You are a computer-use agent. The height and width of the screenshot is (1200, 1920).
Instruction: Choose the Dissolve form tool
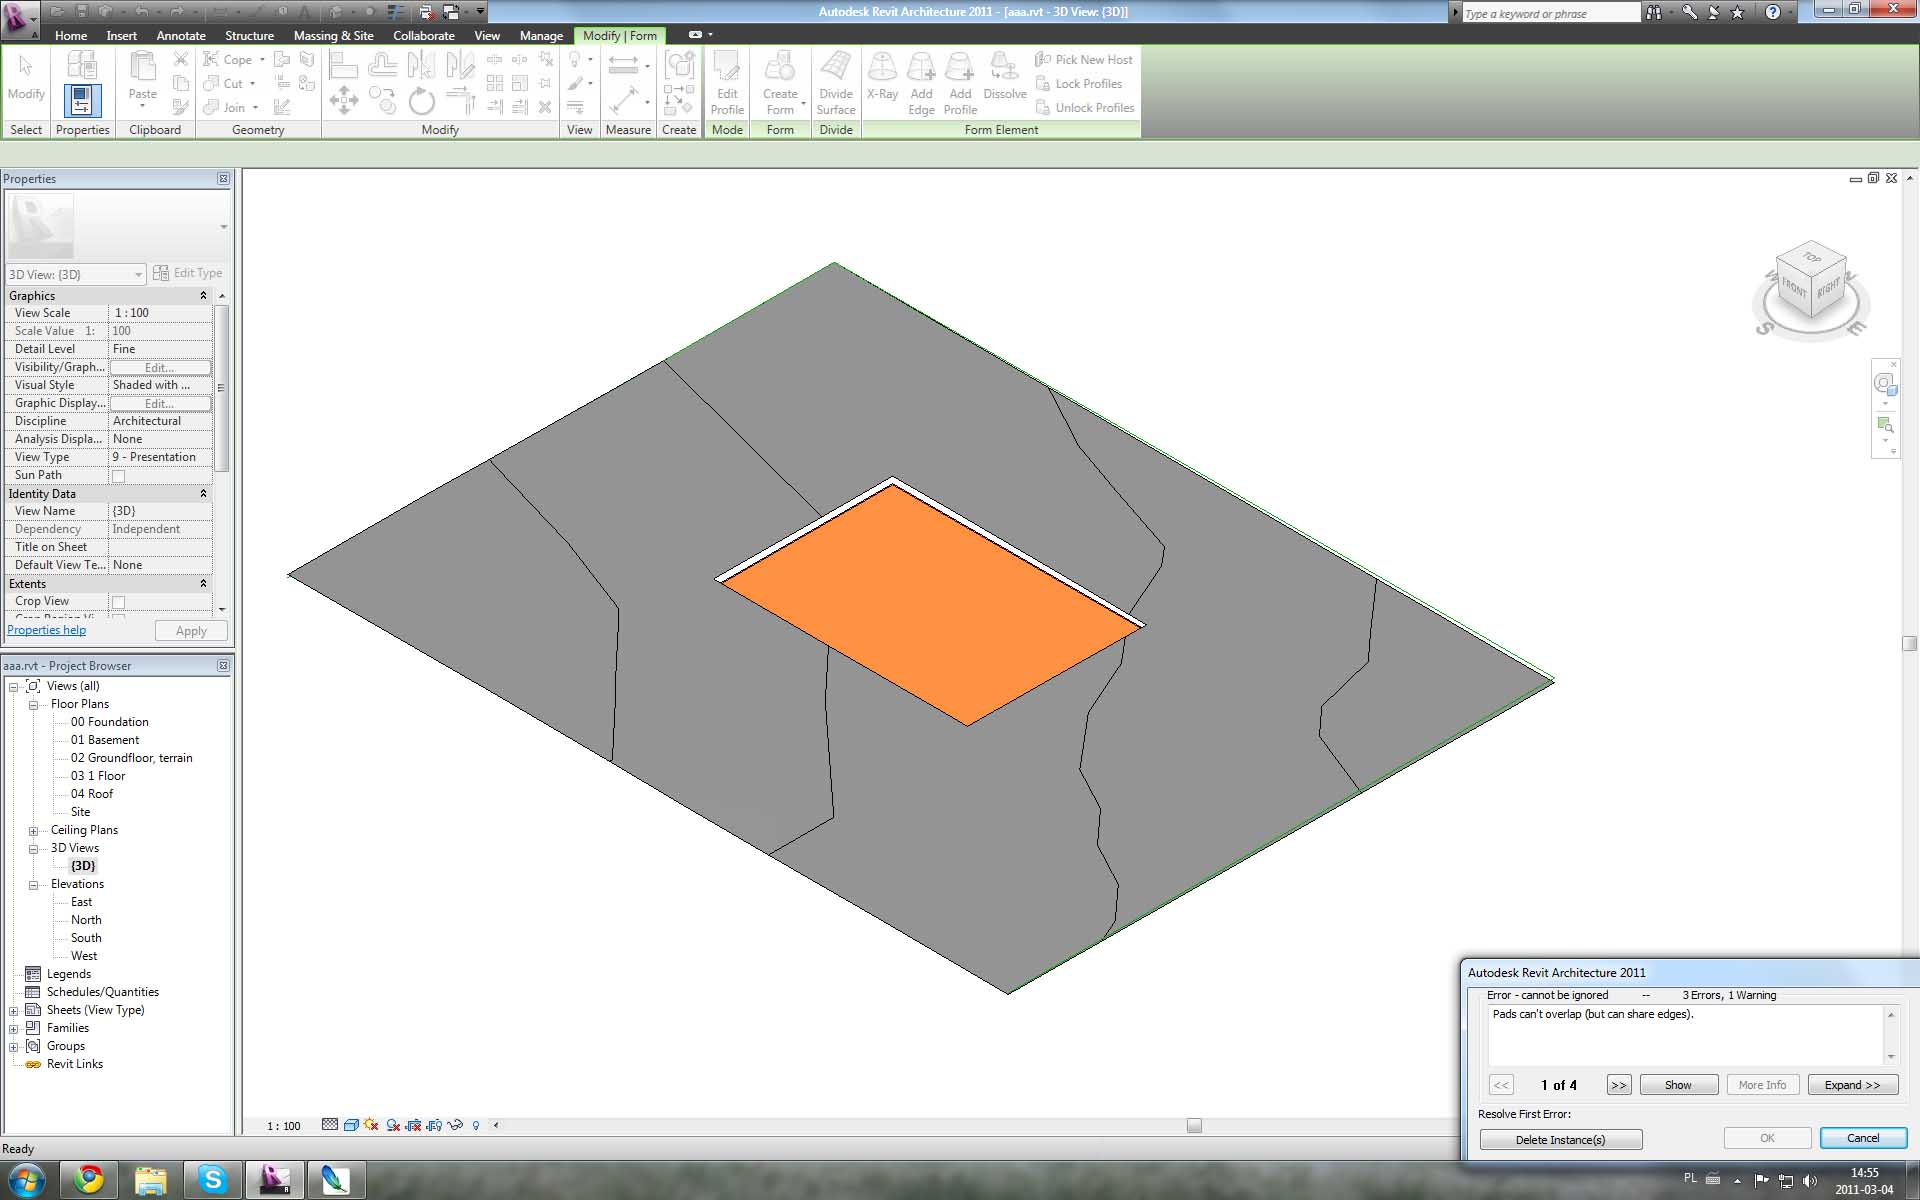1004,78
